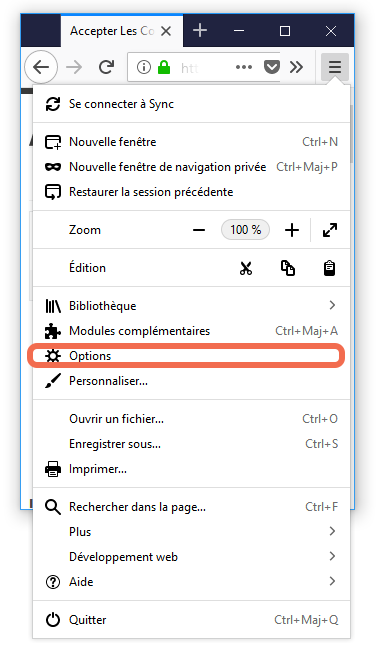Enter full screen with the arrows icon
This screenshot has width=389, height=662.
pos(330,230)
